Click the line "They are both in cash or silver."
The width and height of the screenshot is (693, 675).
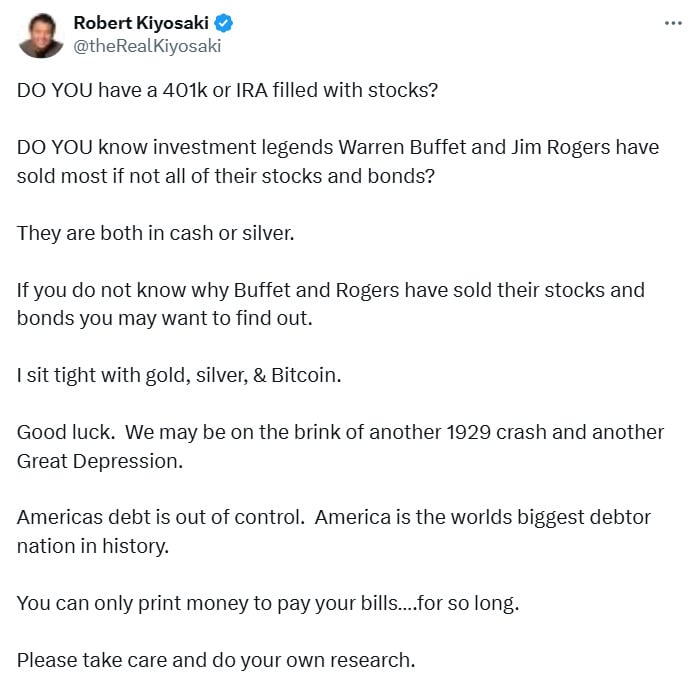point(155,233)
